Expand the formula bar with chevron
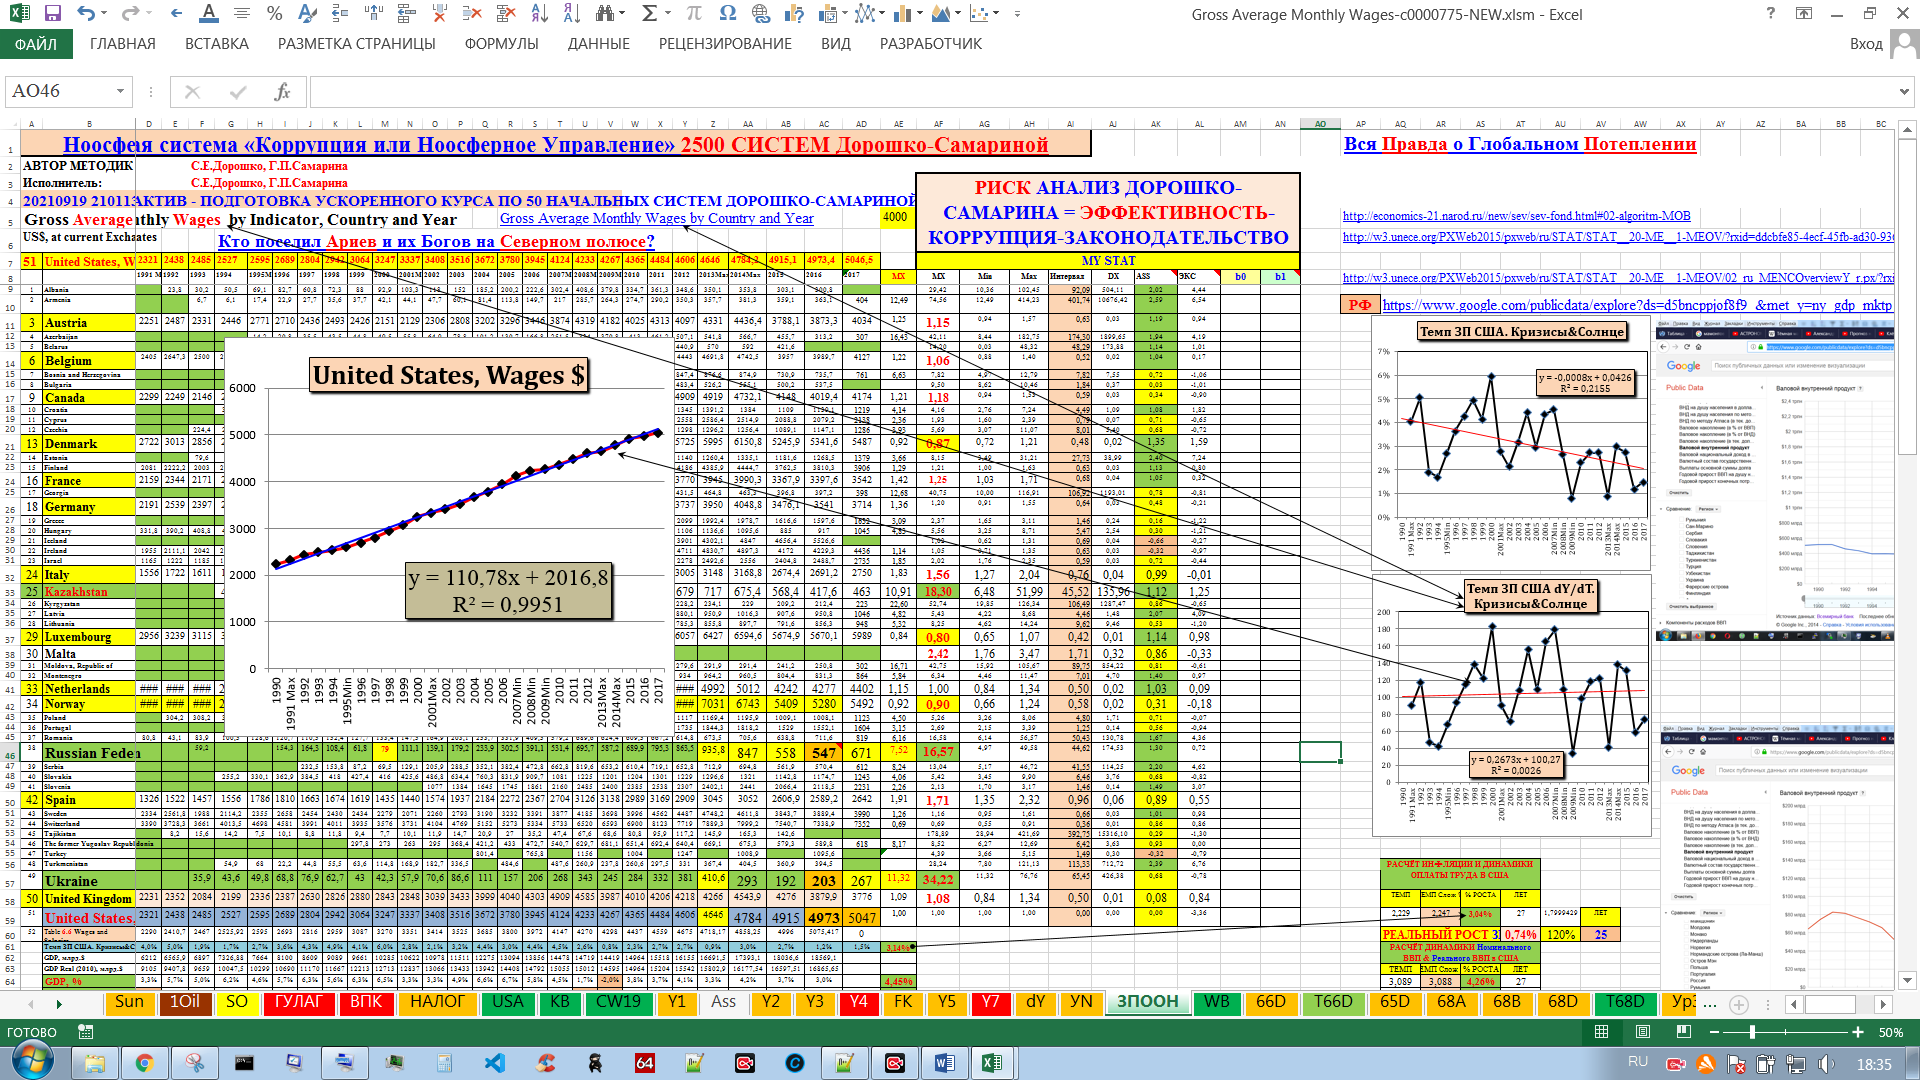 tap(1903, 92)
